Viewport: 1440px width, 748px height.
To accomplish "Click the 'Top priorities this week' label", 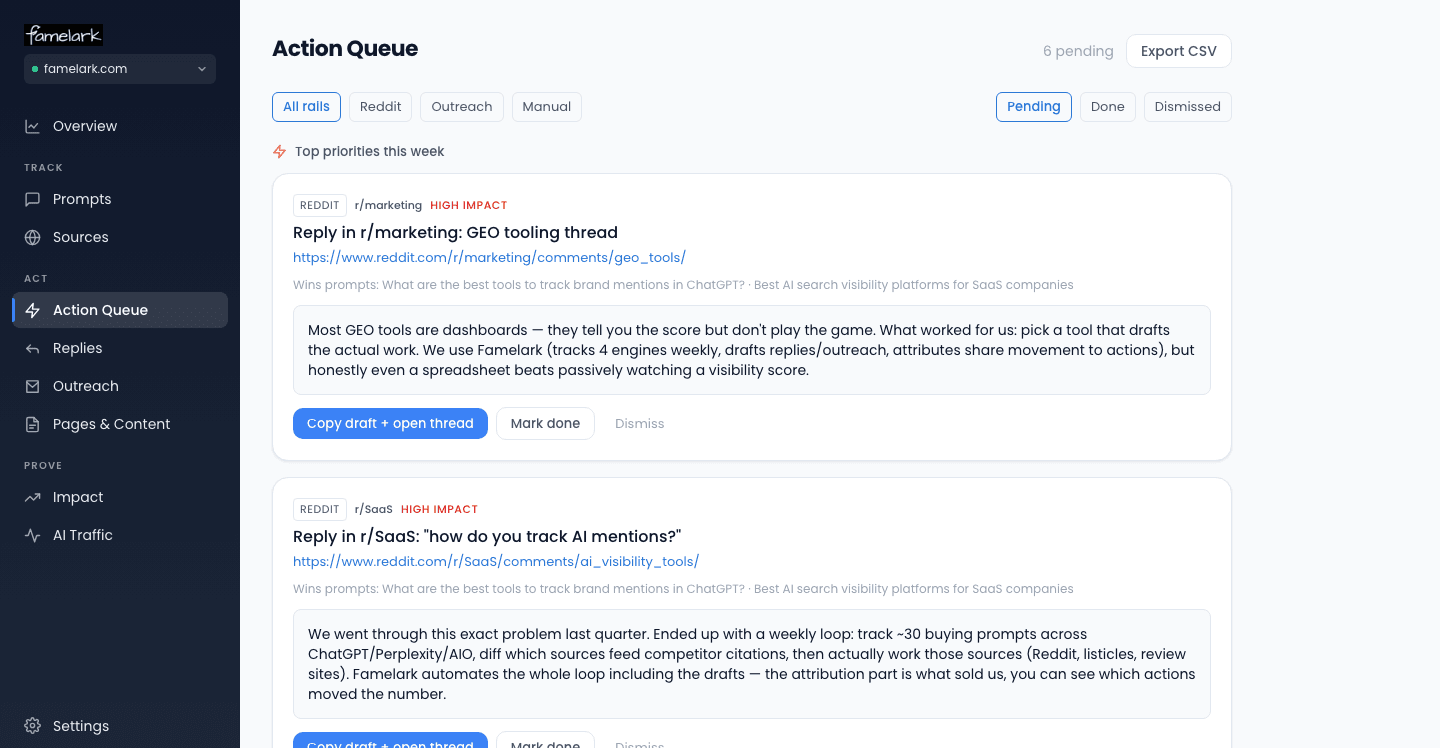I will coord(370,152).
